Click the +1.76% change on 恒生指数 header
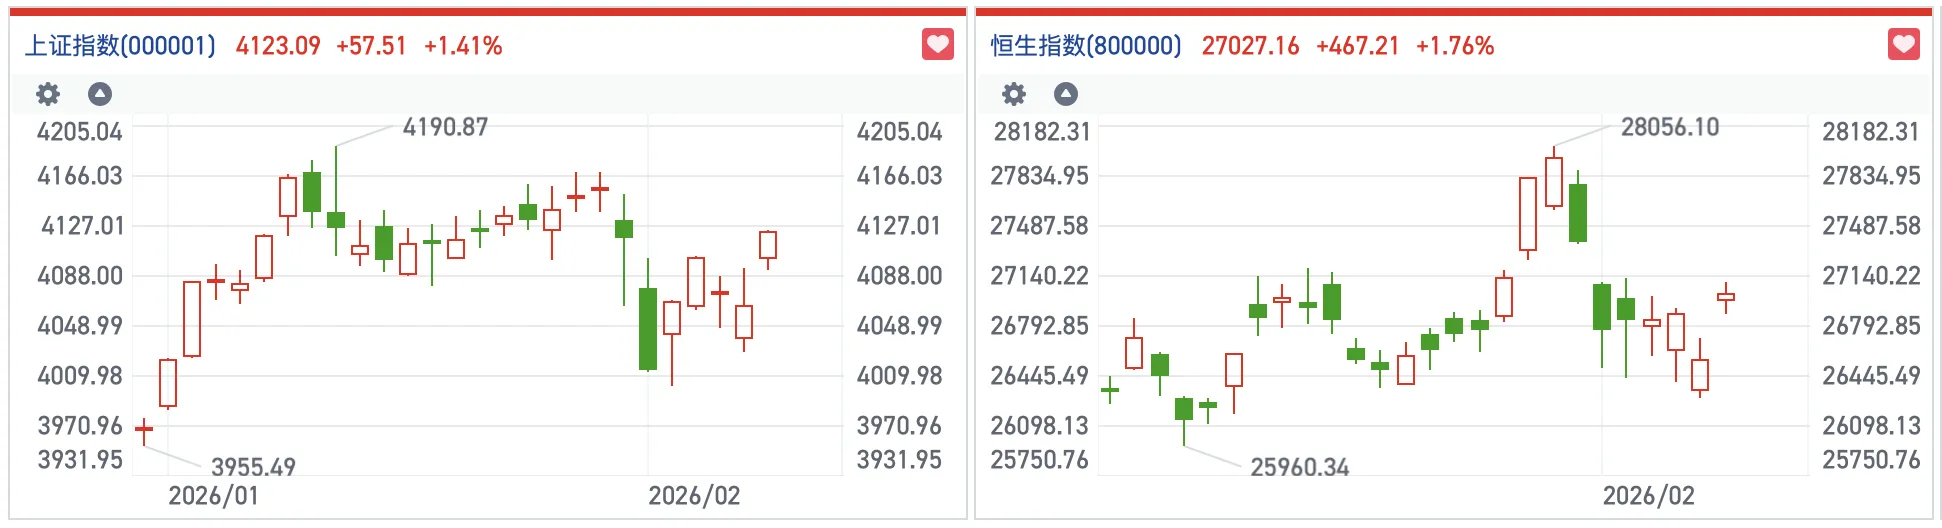This screenshot has height=528, width=1942. 1455,46
